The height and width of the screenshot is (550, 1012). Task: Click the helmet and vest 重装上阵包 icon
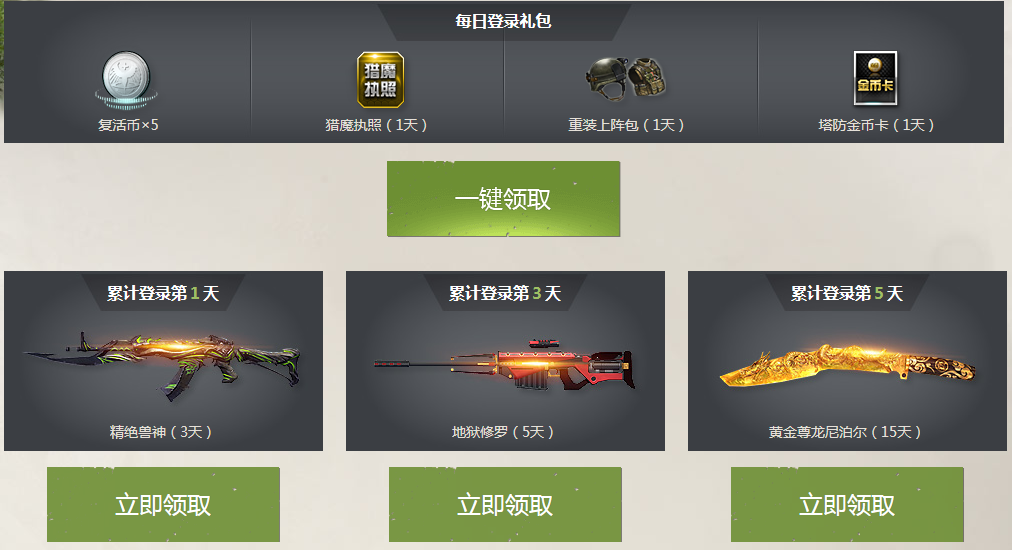pyautogui.click(x=626, y=78)
